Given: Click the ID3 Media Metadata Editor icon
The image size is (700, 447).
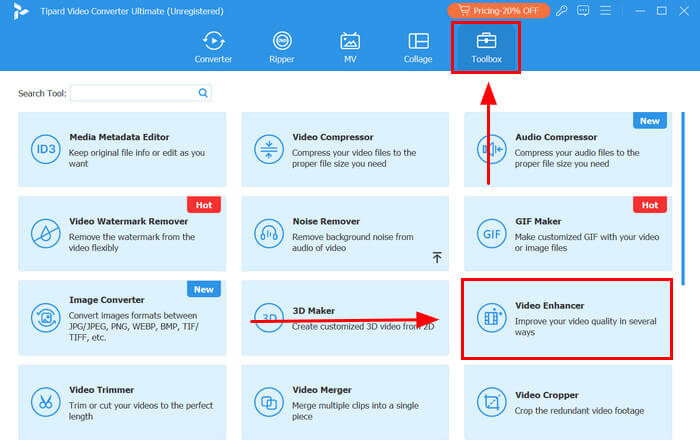Looking at the screenshot, I should tap(46, 150).
